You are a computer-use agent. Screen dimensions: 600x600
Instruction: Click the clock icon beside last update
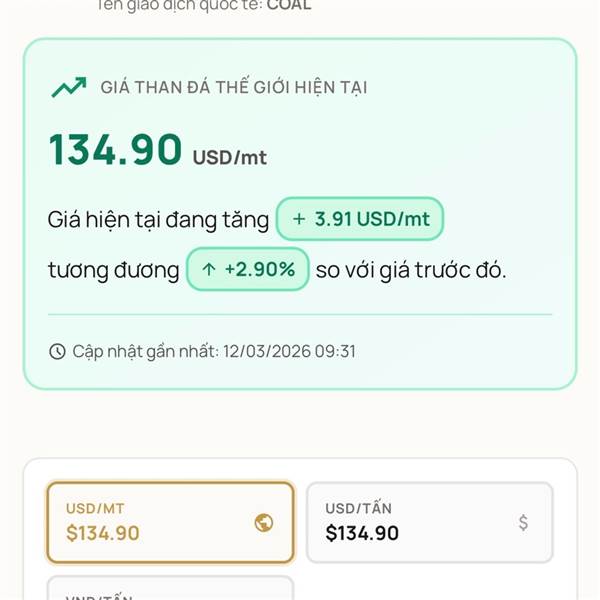tap(57, 351)
